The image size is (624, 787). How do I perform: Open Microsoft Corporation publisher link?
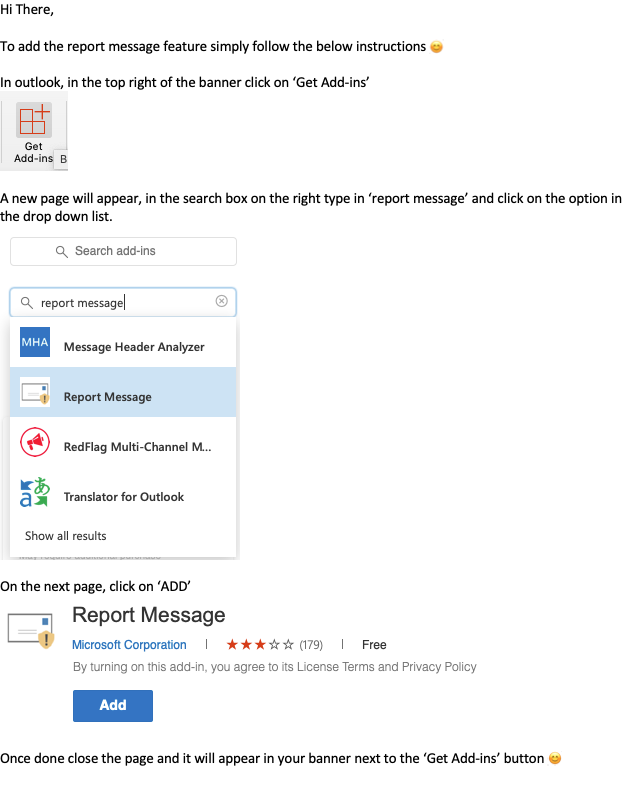(x=129, y=645)
